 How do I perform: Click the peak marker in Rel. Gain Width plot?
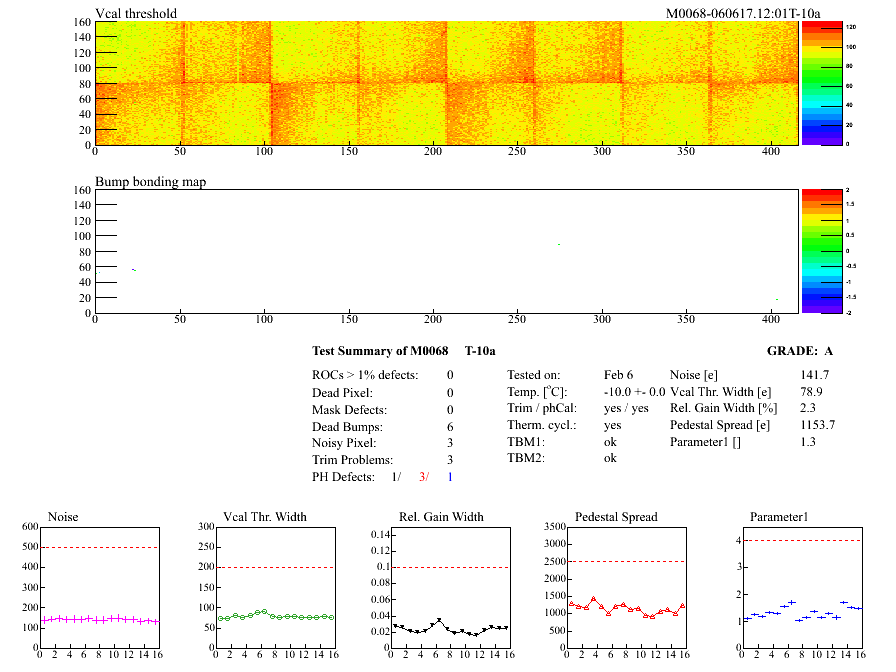(x=438, y=620)
